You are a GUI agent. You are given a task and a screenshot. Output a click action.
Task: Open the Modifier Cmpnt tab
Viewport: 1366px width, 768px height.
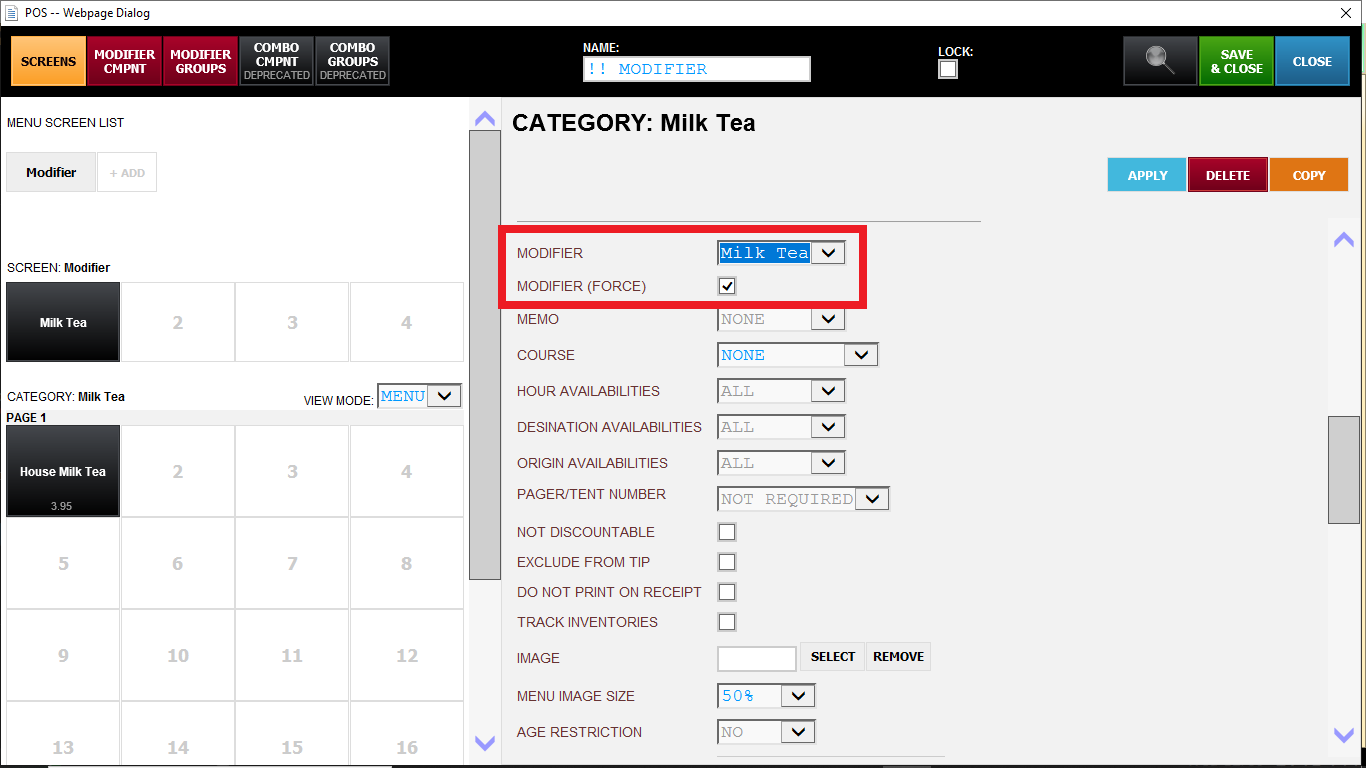coord(125,61)
